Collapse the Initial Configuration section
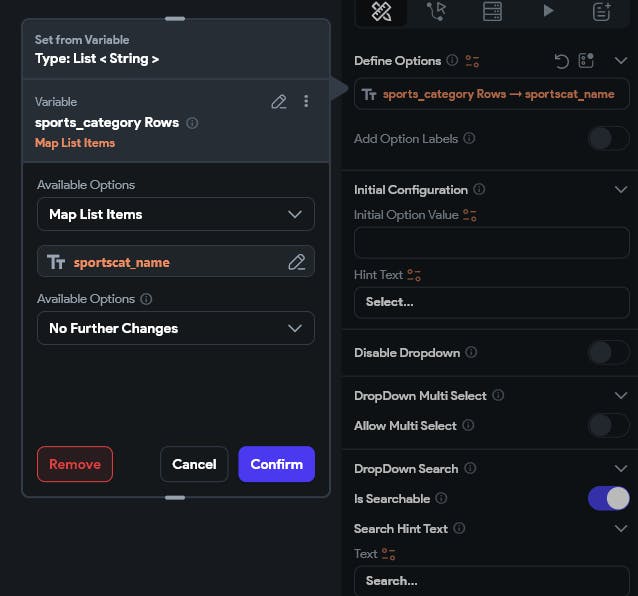638x596 pixels. (621, 190)
